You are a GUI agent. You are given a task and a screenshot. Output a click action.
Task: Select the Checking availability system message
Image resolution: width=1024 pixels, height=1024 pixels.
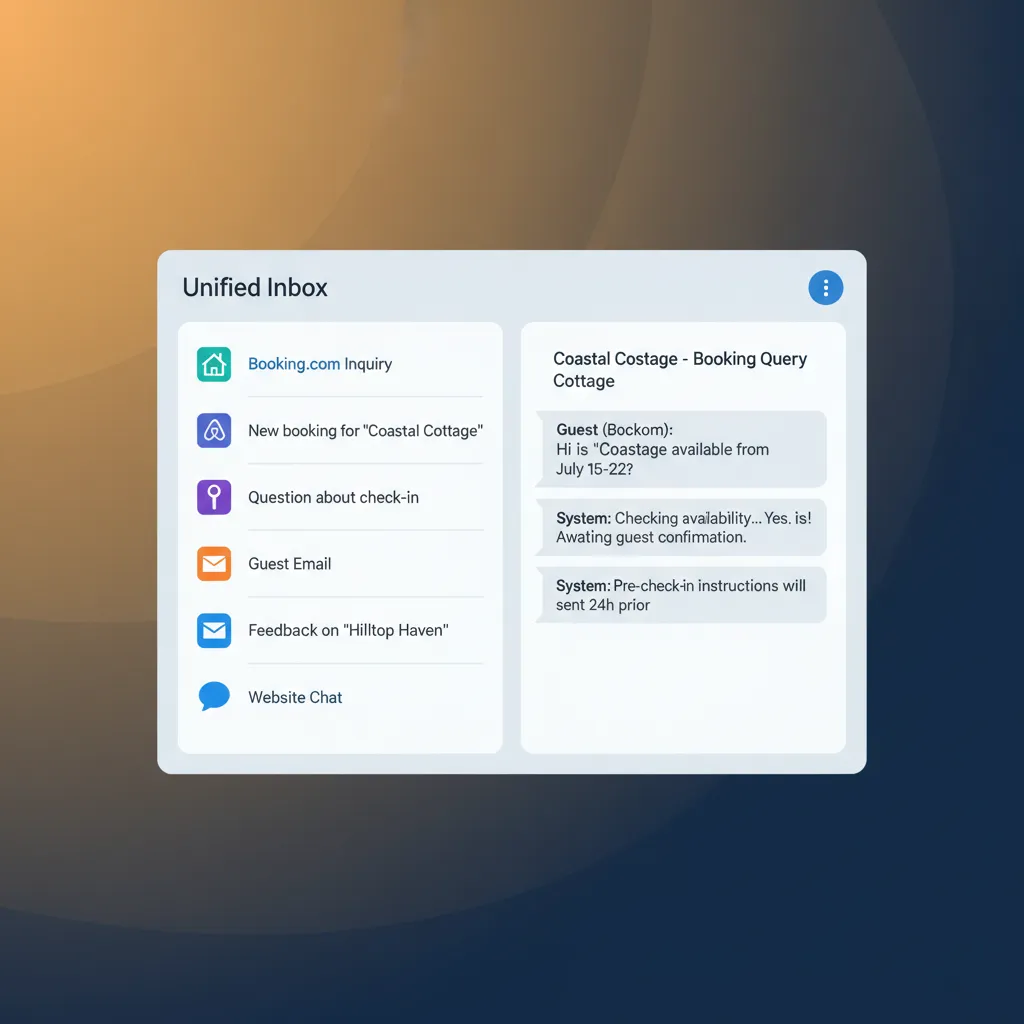681,527
